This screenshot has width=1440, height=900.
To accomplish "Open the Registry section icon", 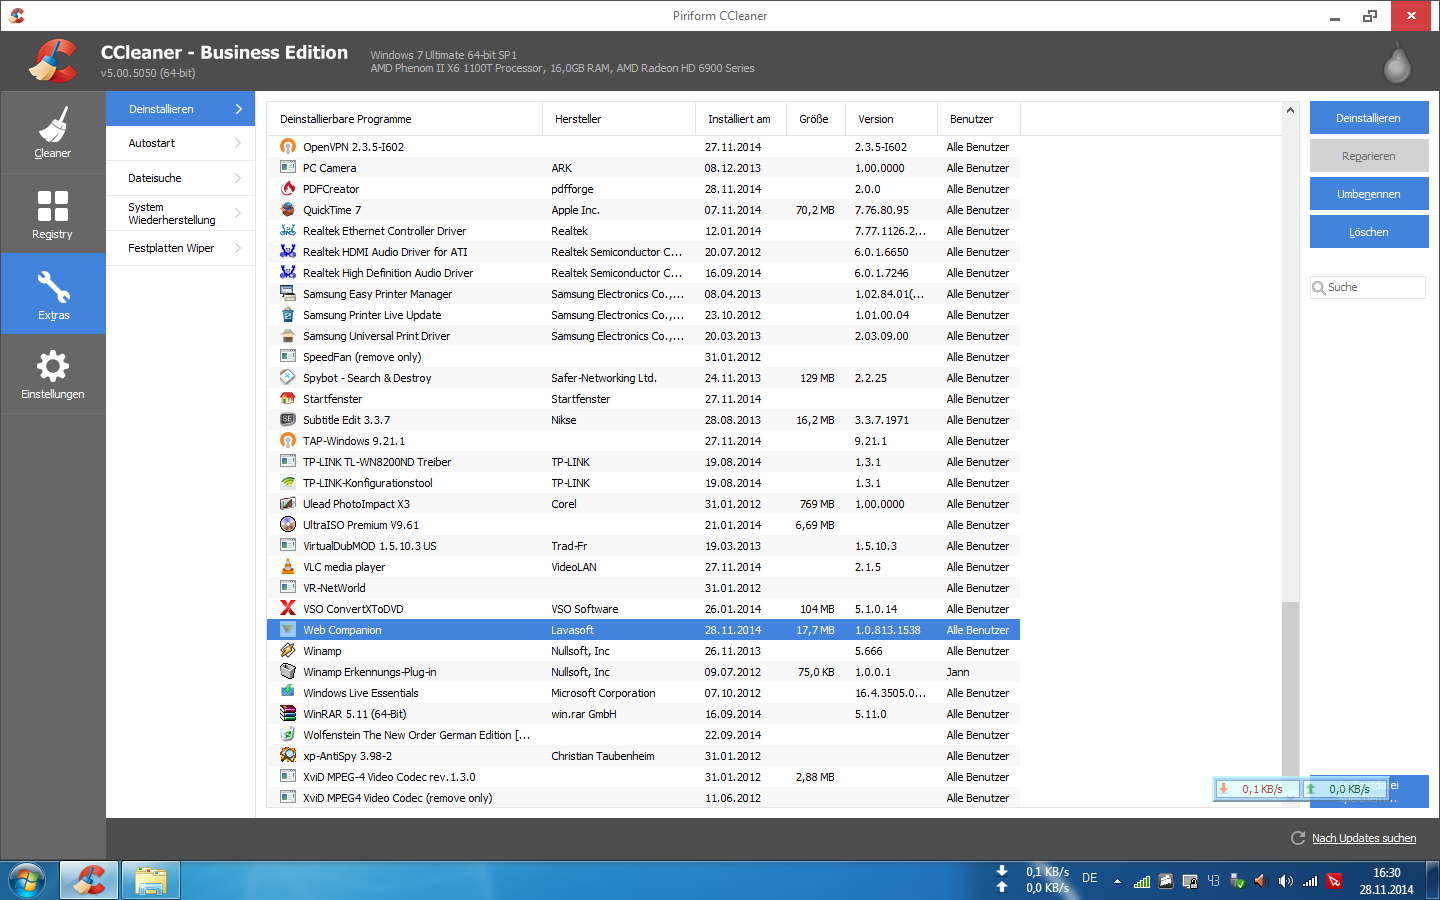I will click(x=53, y=205).
